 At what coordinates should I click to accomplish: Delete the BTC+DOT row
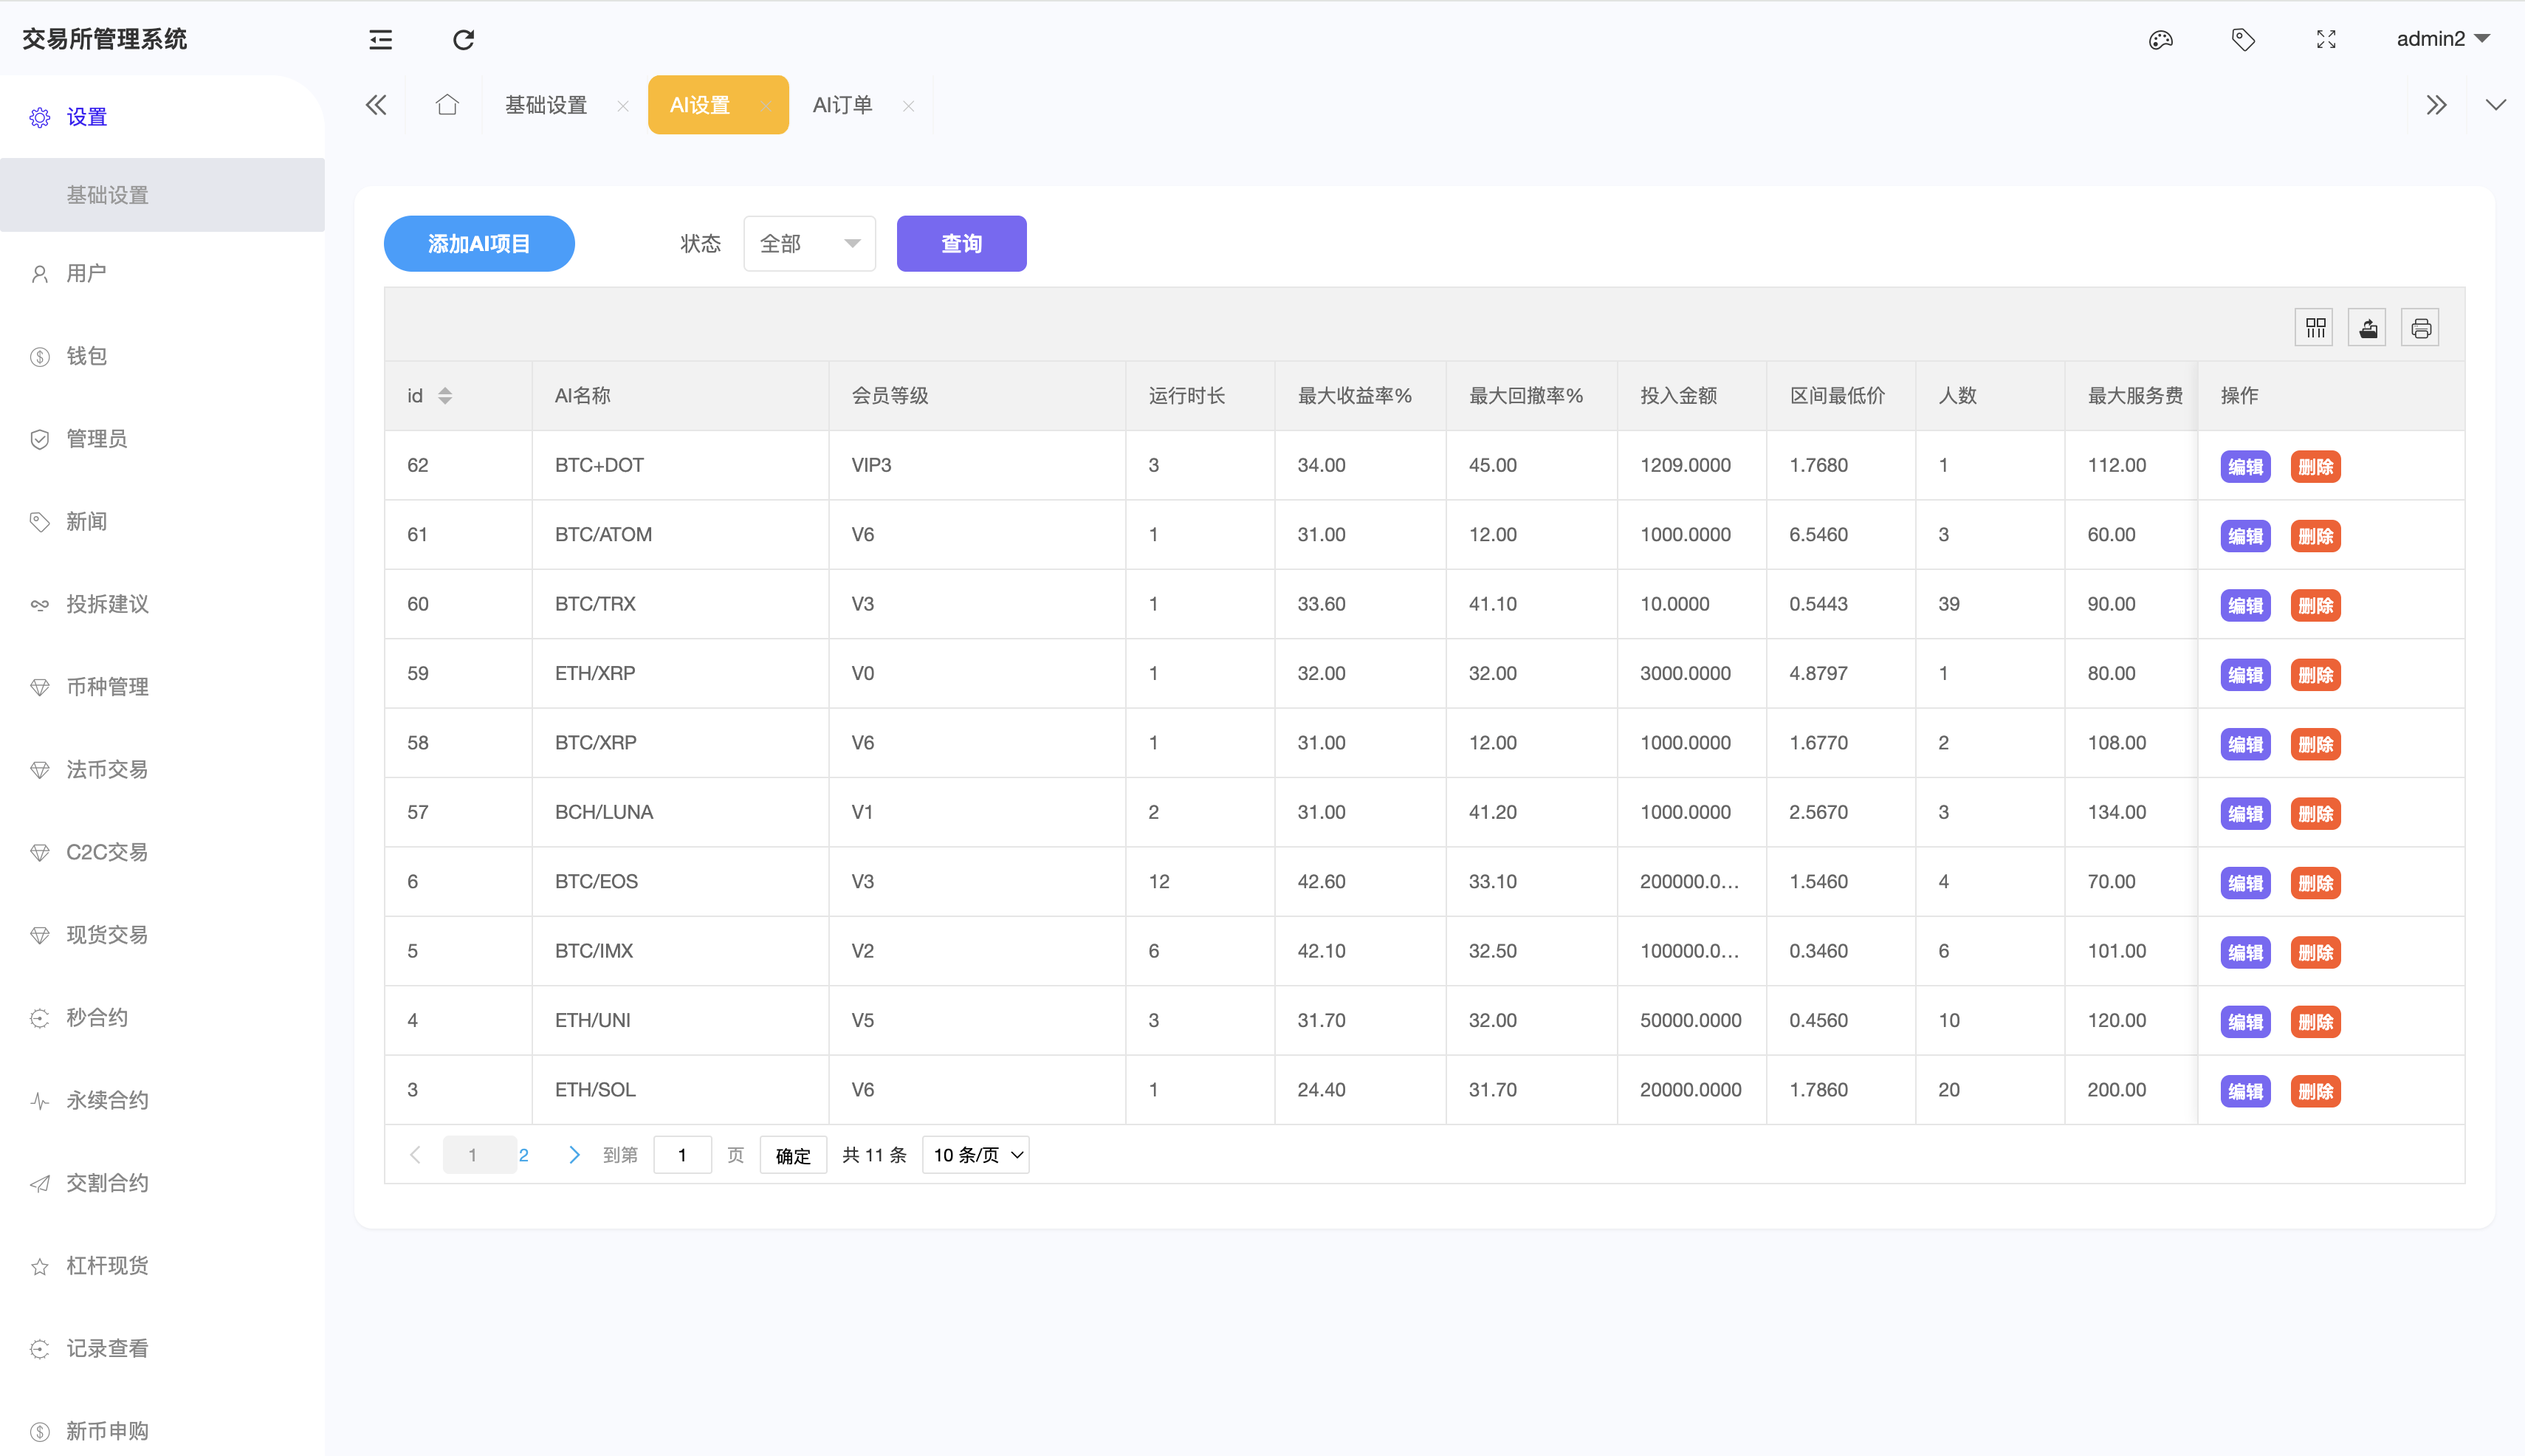2315,466
